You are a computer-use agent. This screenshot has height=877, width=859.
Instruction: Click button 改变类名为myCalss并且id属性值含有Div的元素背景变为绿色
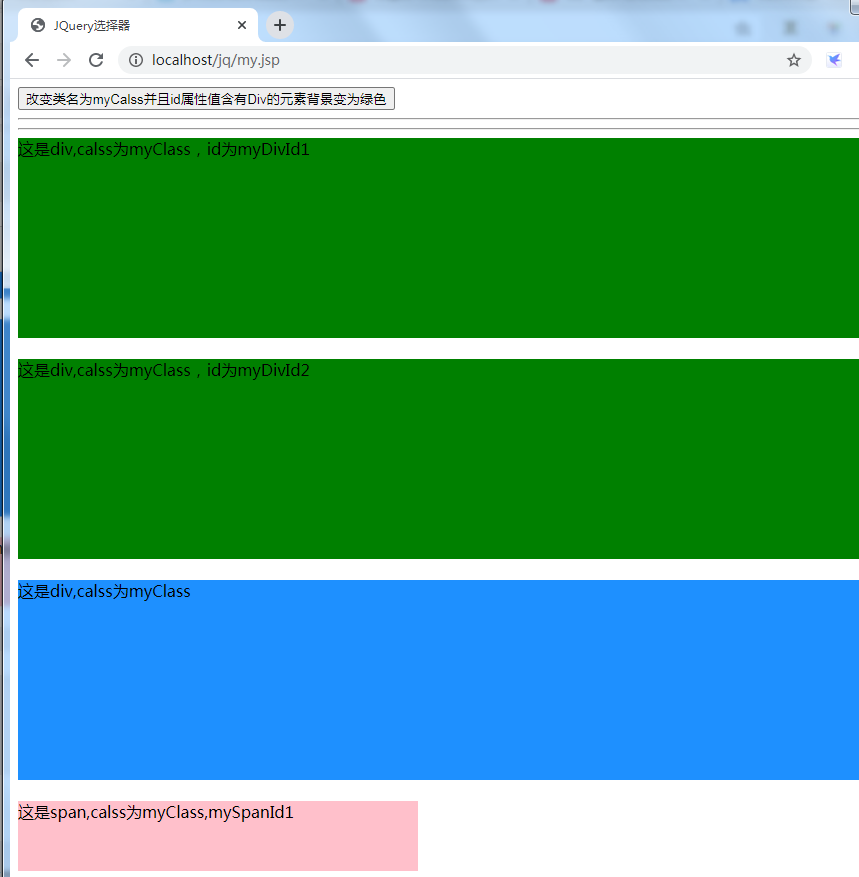206,99
